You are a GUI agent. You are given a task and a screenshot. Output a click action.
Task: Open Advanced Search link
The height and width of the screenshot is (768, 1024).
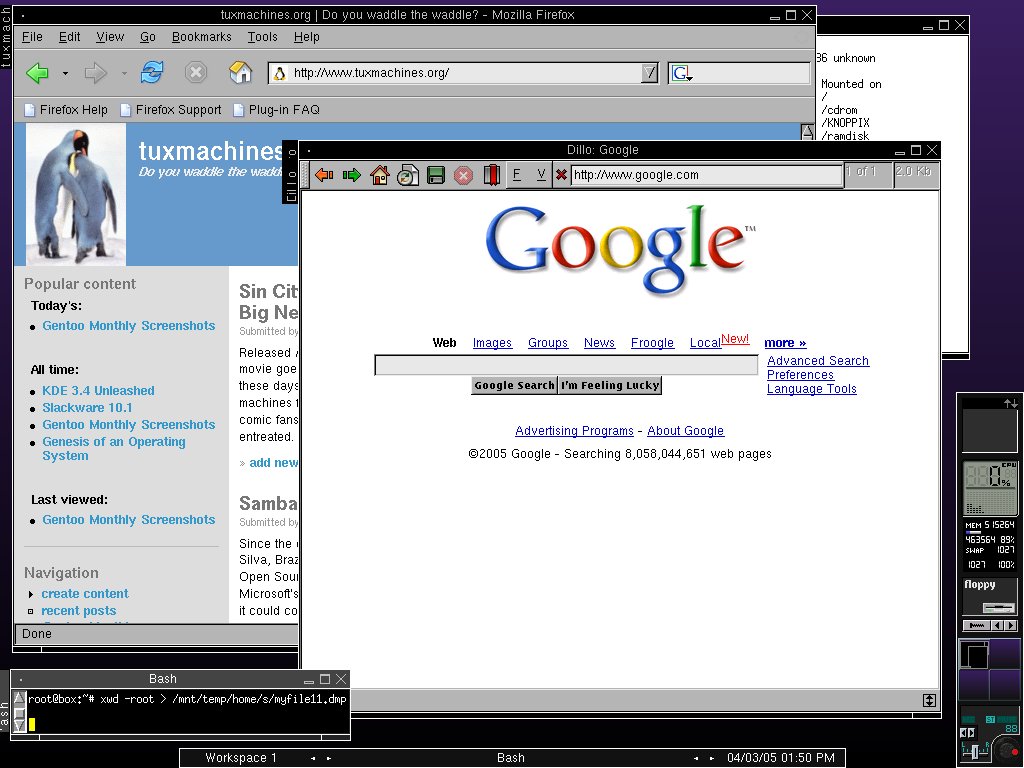pyautogui.click(x=818, y=360)
